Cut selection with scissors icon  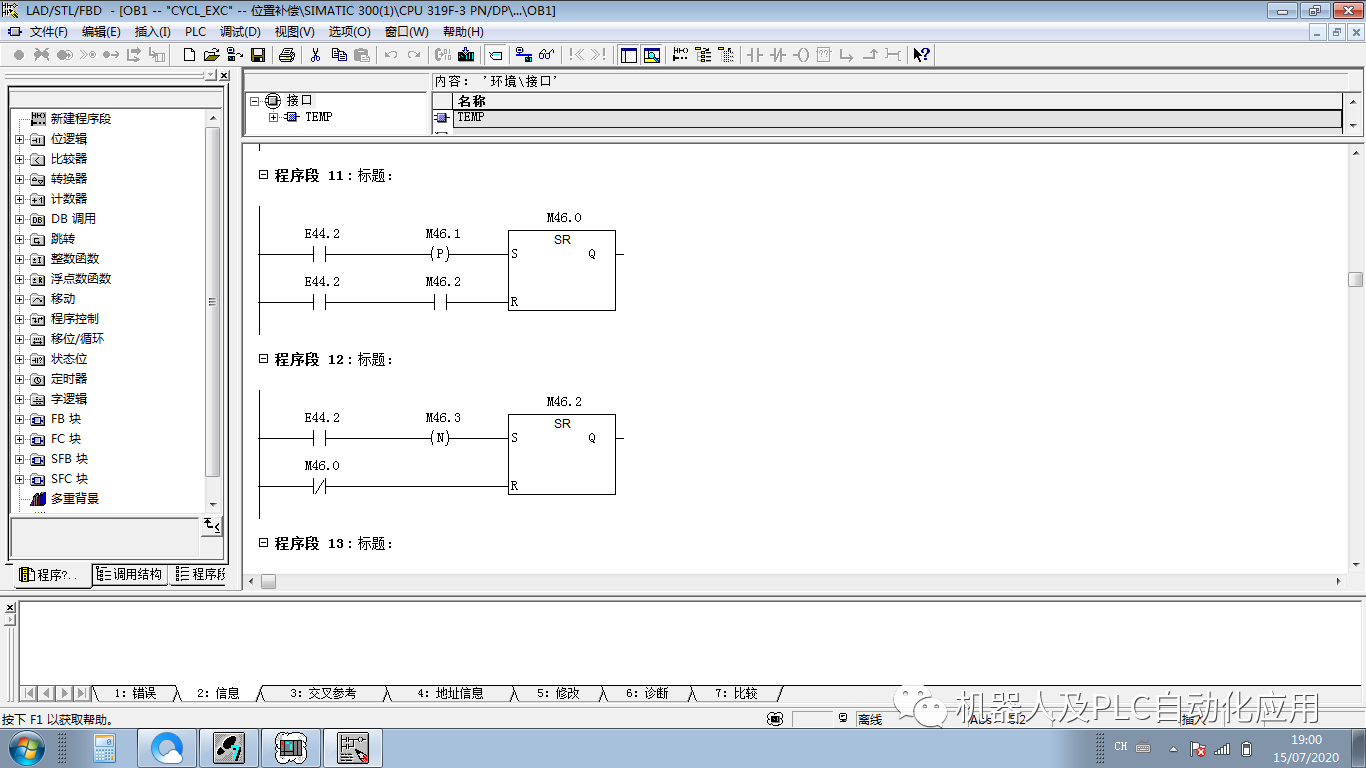tap(315, 55)
